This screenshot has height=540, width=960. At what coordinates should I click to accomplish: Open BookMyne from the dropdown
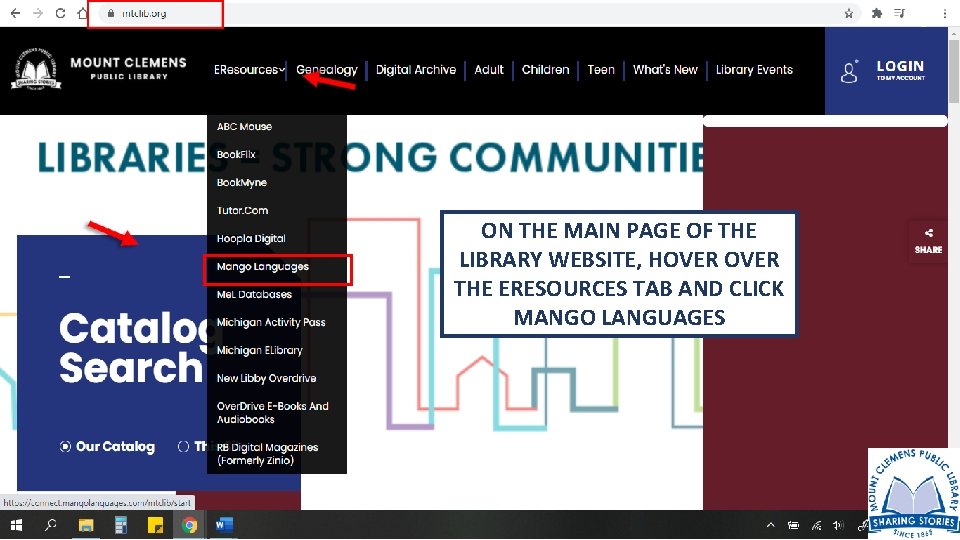[242, 182]
